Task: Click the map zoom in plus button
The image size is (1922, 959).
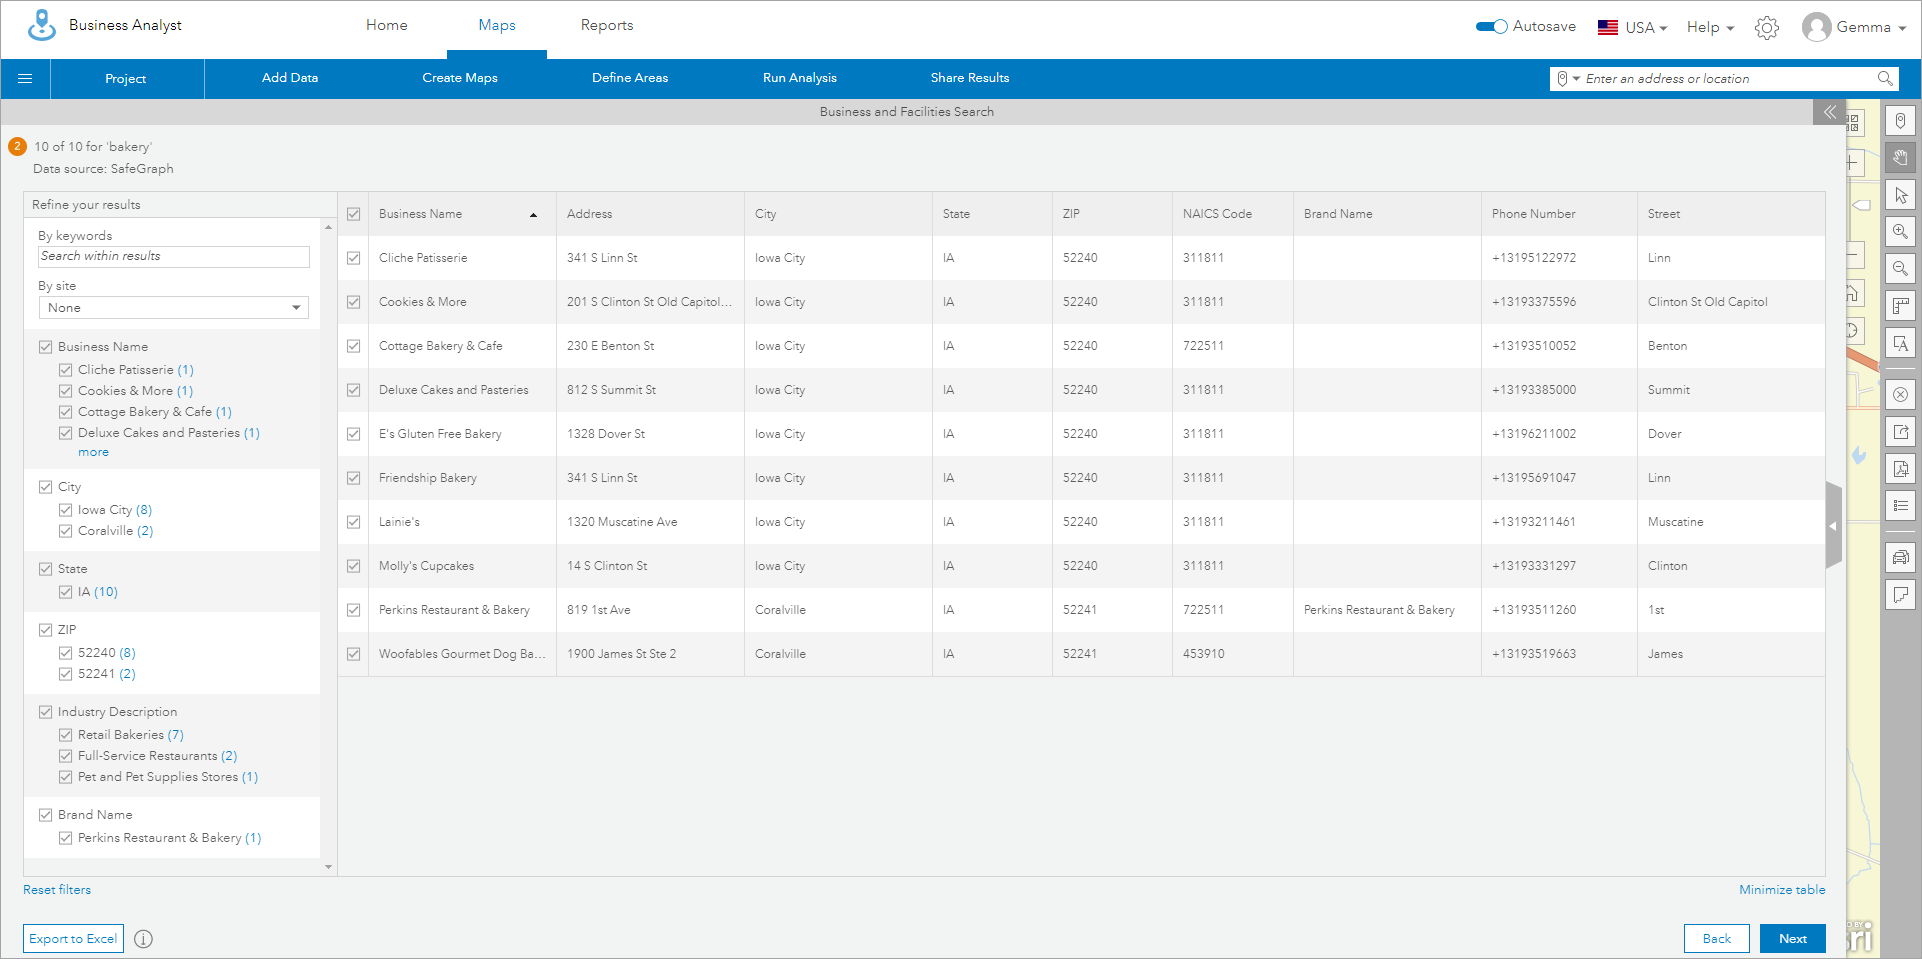Action: tap(1853, 163)
